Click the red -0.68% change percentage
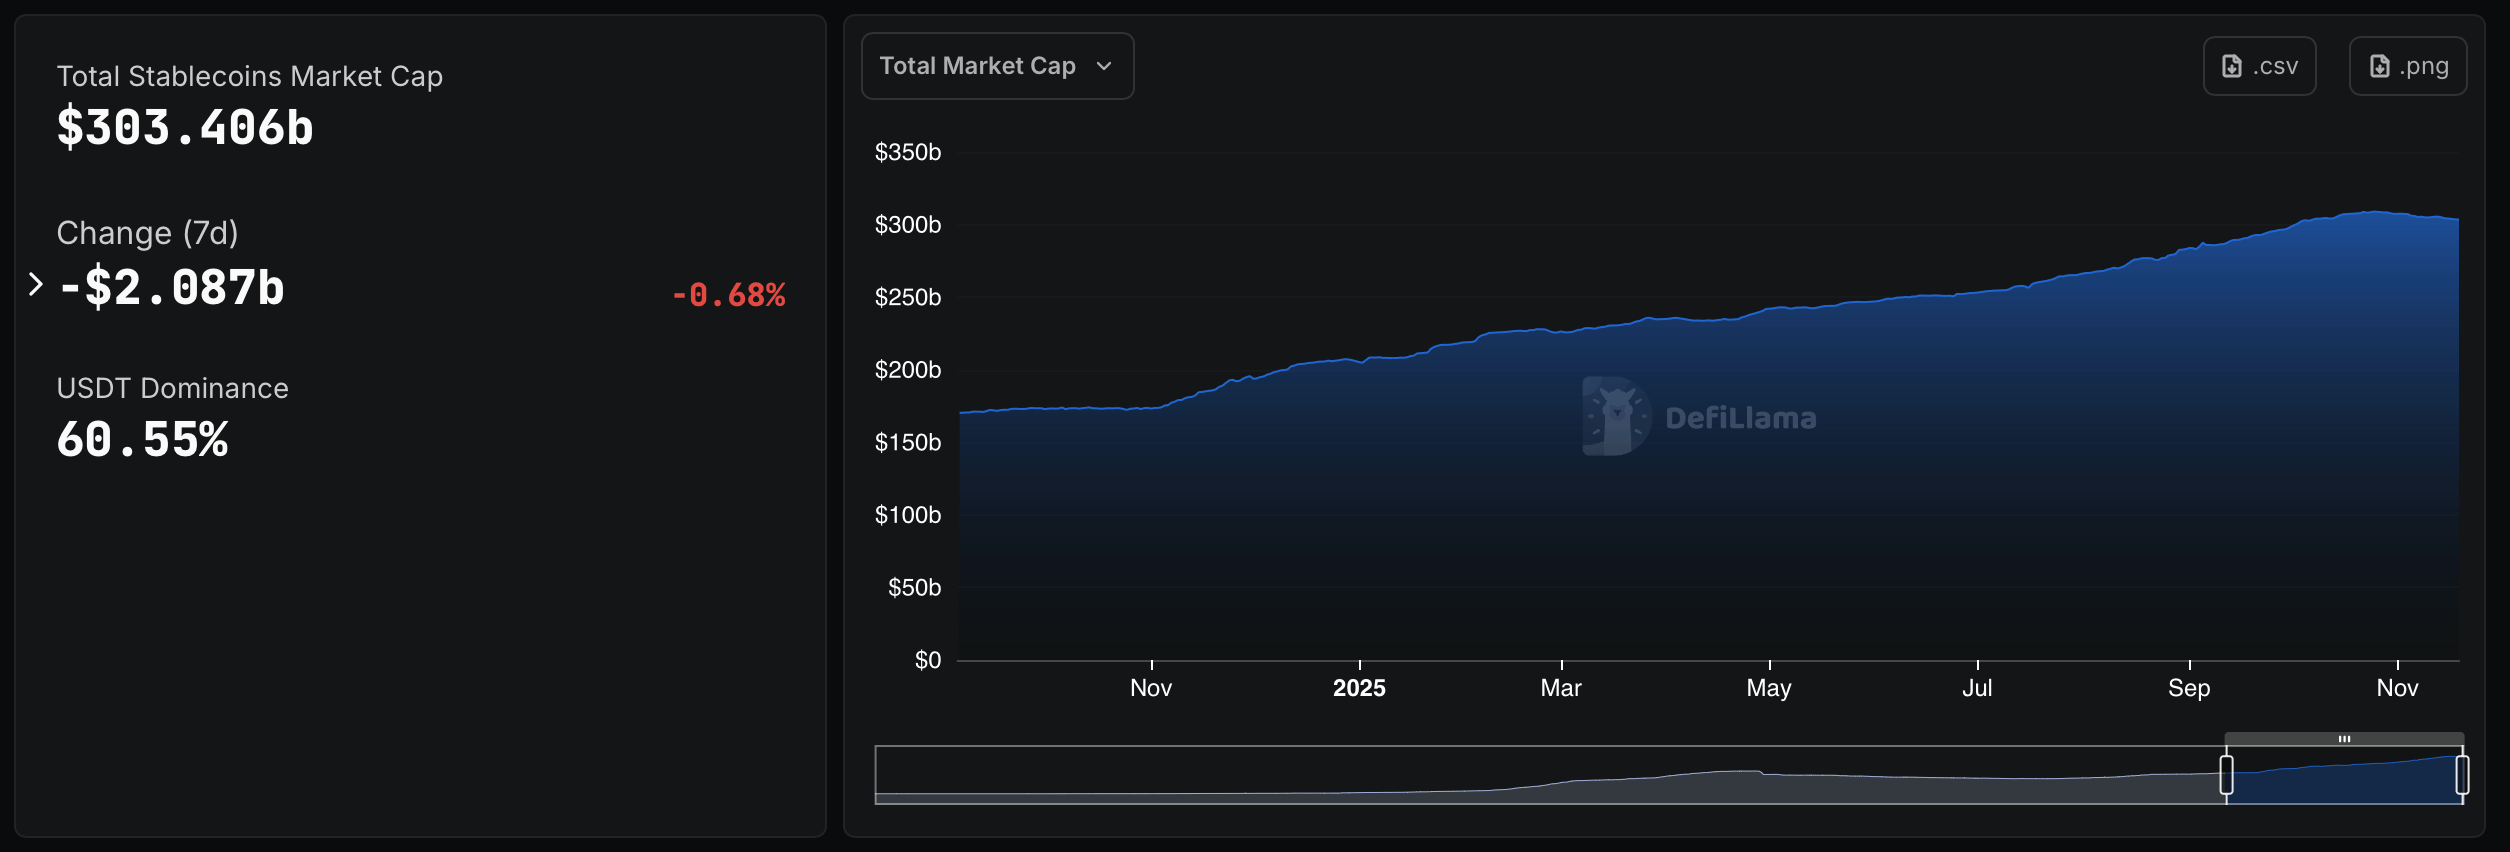The width and height of the screenshot is (2510, 852). pos(728,295)
